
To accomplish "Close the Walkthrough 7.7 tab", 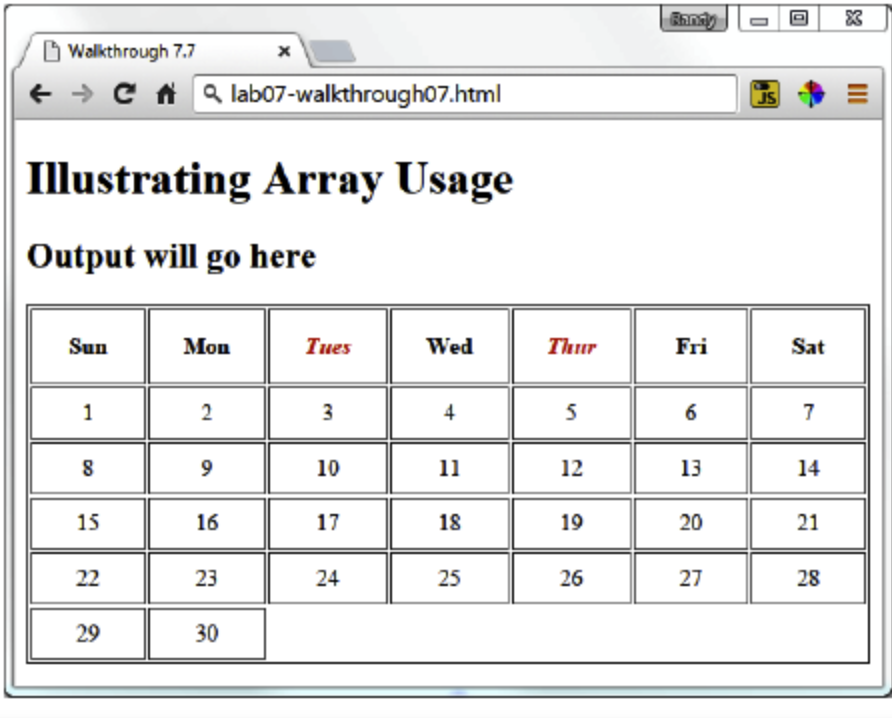I will (x=284, y=52).
